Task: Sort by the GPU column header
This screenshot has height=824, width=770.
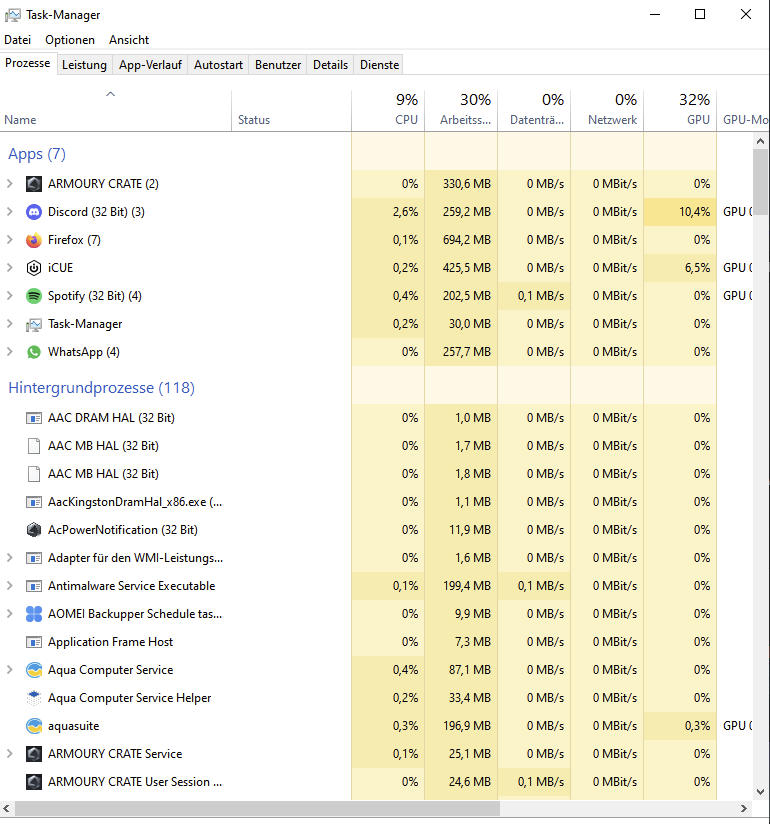Action: 680,110
